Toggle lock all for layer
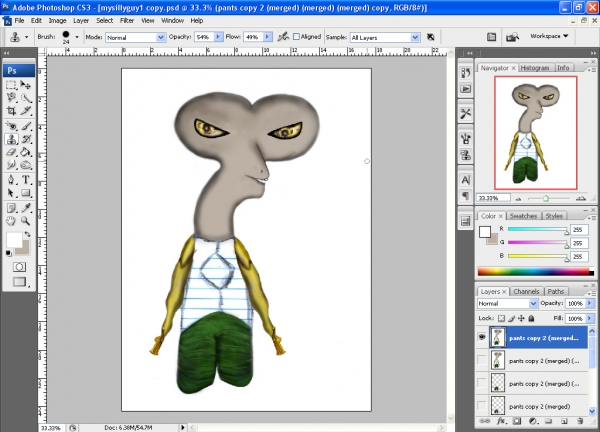 click(531, 318)
